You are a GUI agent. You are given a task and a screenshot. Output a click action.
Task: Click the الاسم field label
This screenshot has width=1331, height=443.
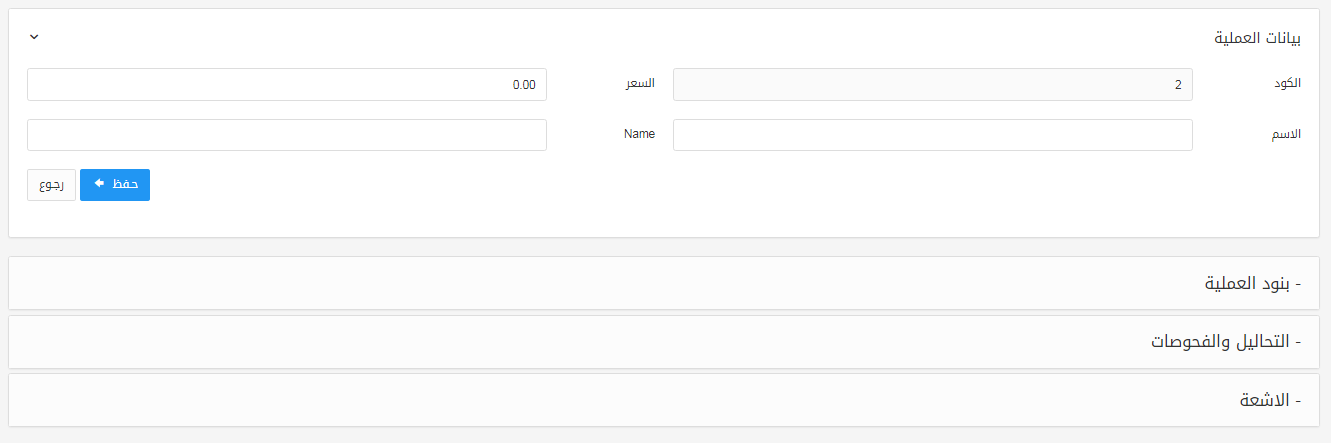(1285, 134)
